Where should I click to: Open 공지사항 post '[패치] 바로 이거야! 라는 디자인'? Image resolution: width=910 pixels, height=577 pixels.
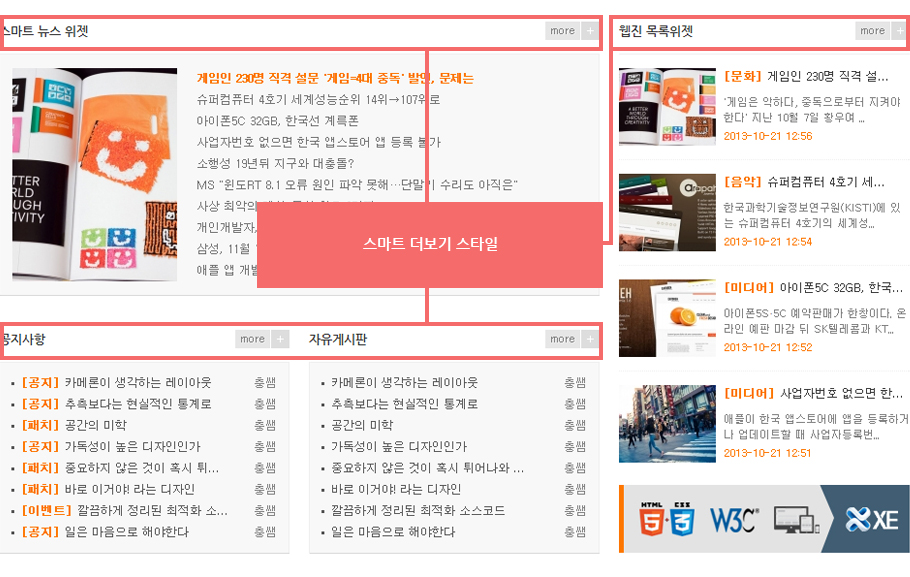click(109, 489)
